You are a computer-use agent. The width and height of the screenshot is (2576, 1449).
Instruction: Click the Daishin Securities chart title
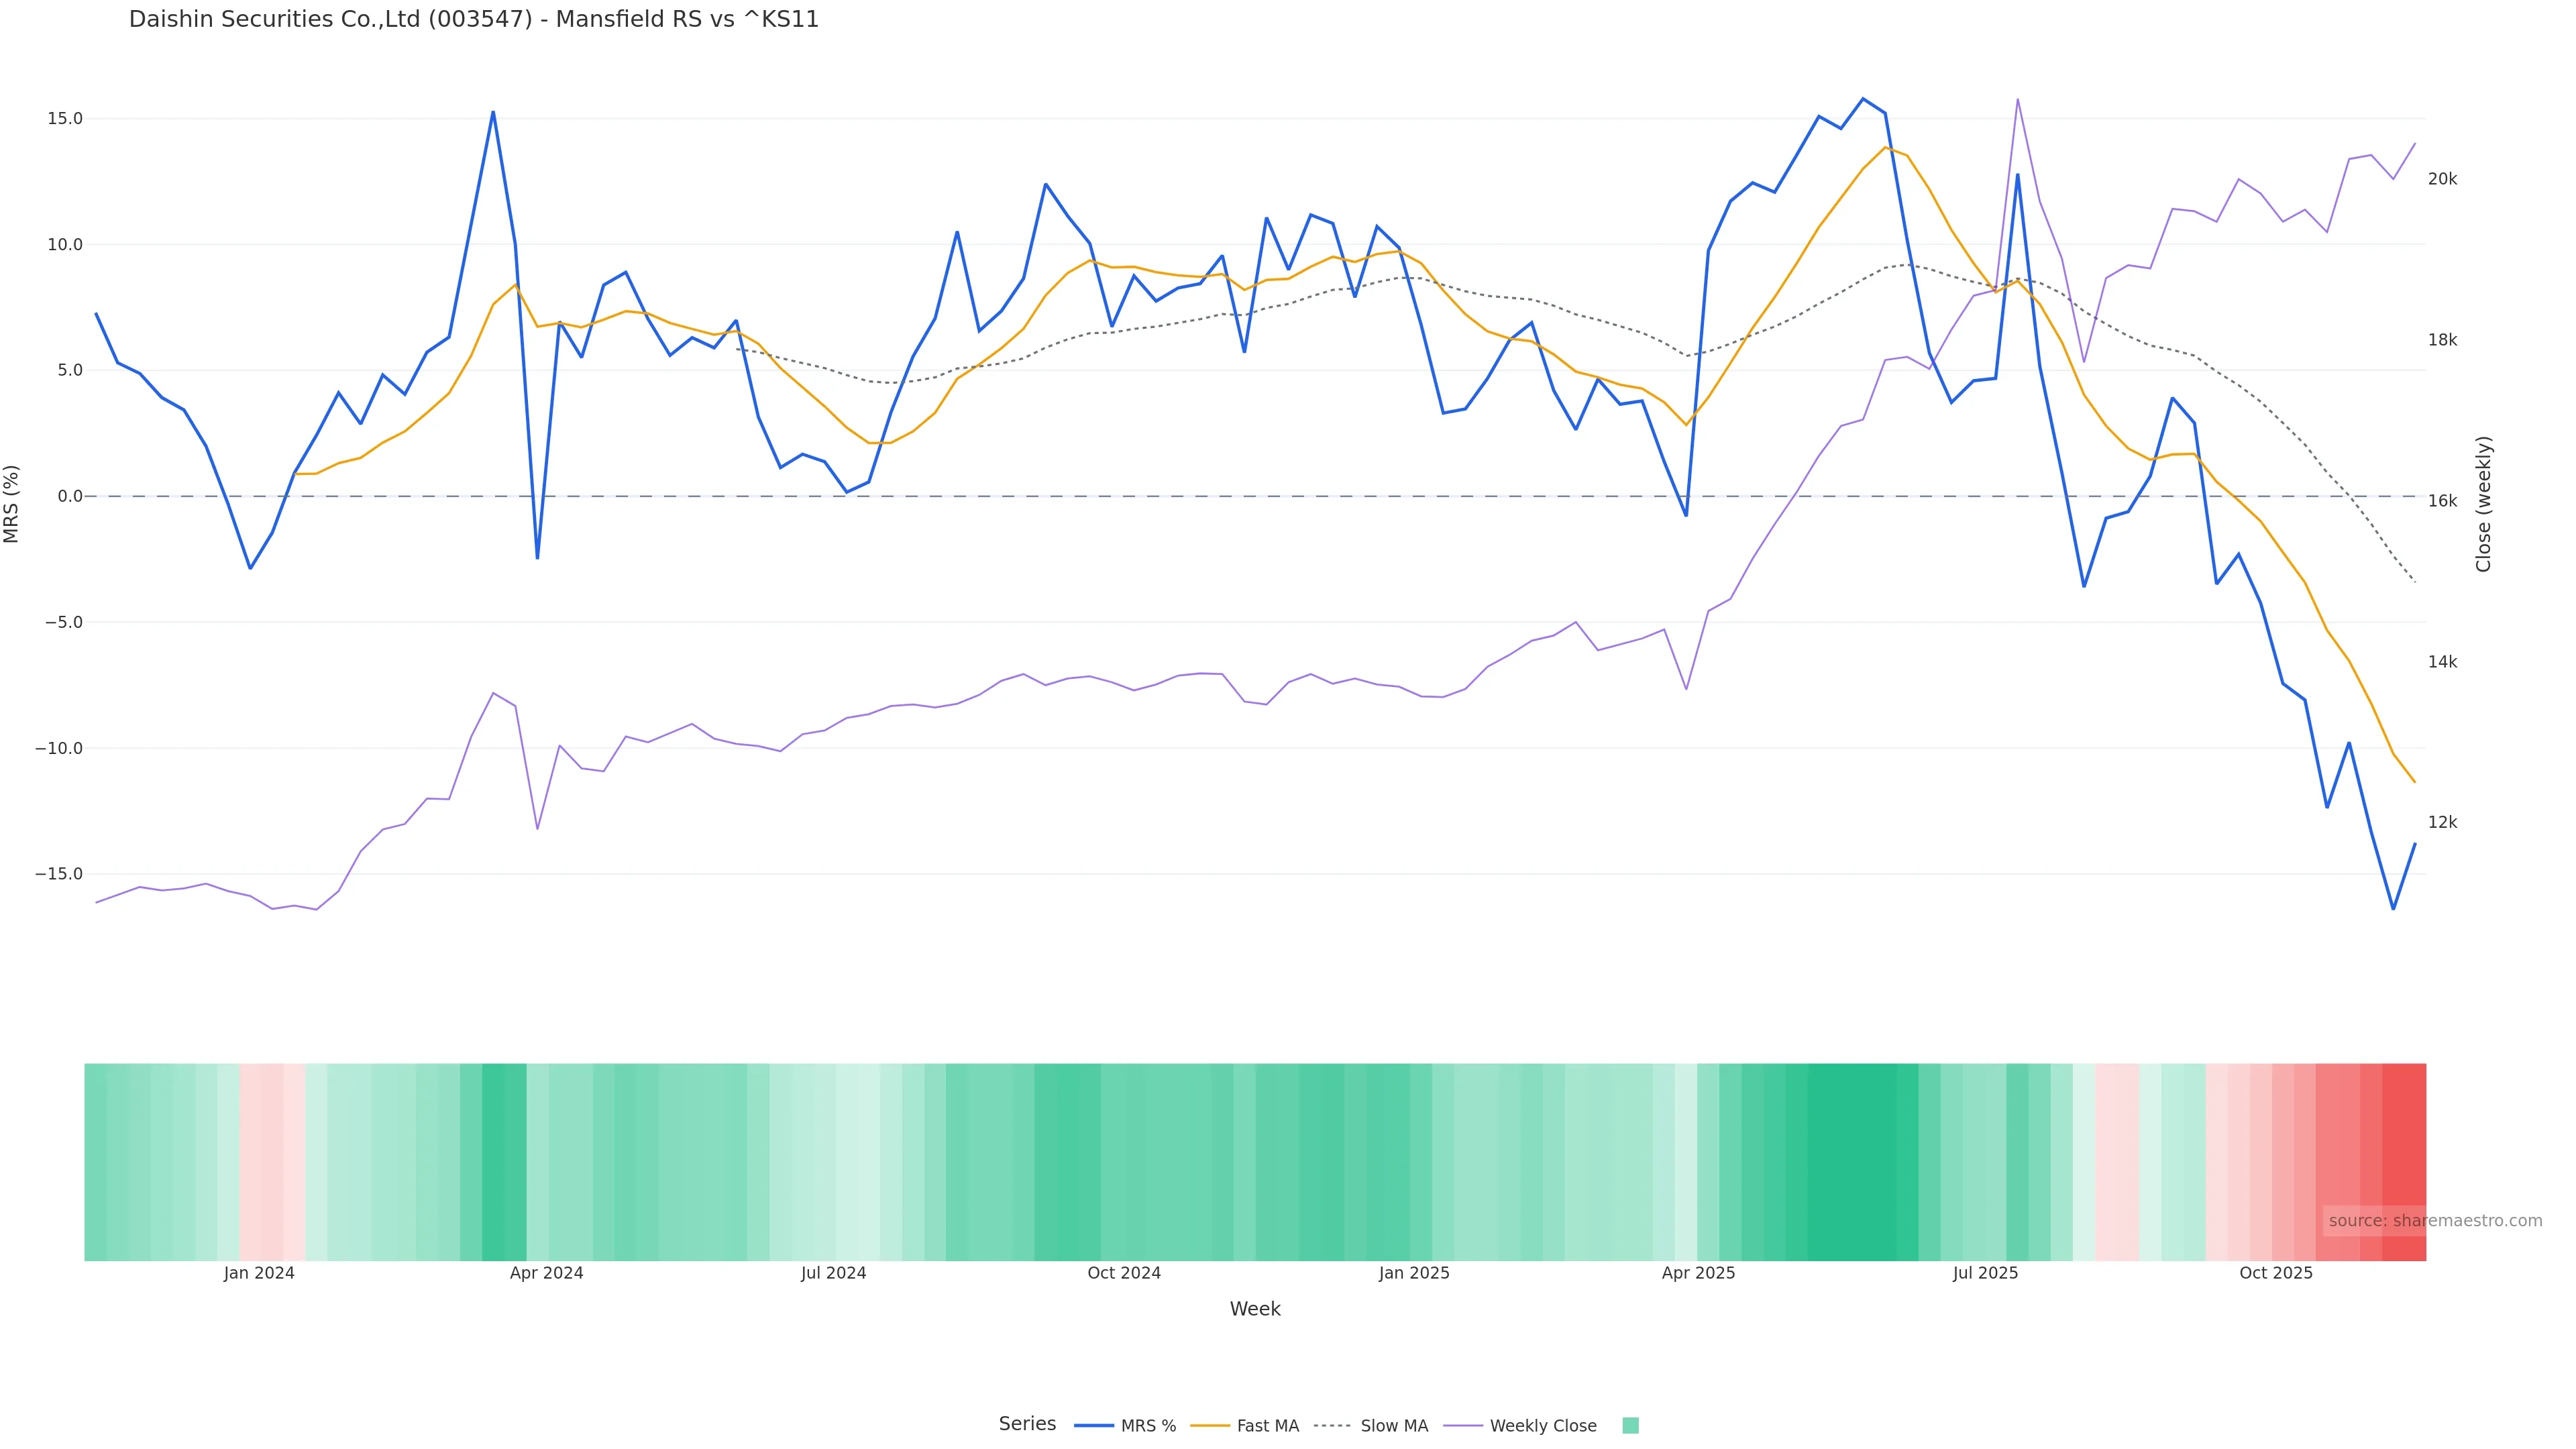(474, 20)
